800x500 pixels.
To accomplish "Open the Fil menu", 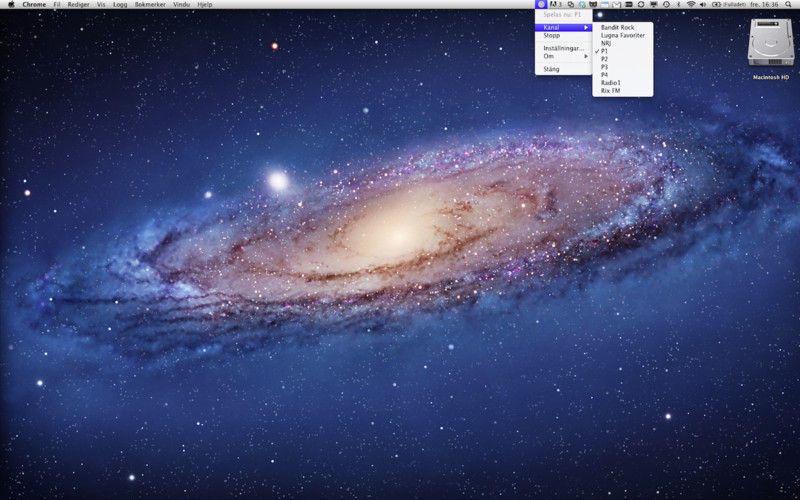I will [x=57, y=4].
